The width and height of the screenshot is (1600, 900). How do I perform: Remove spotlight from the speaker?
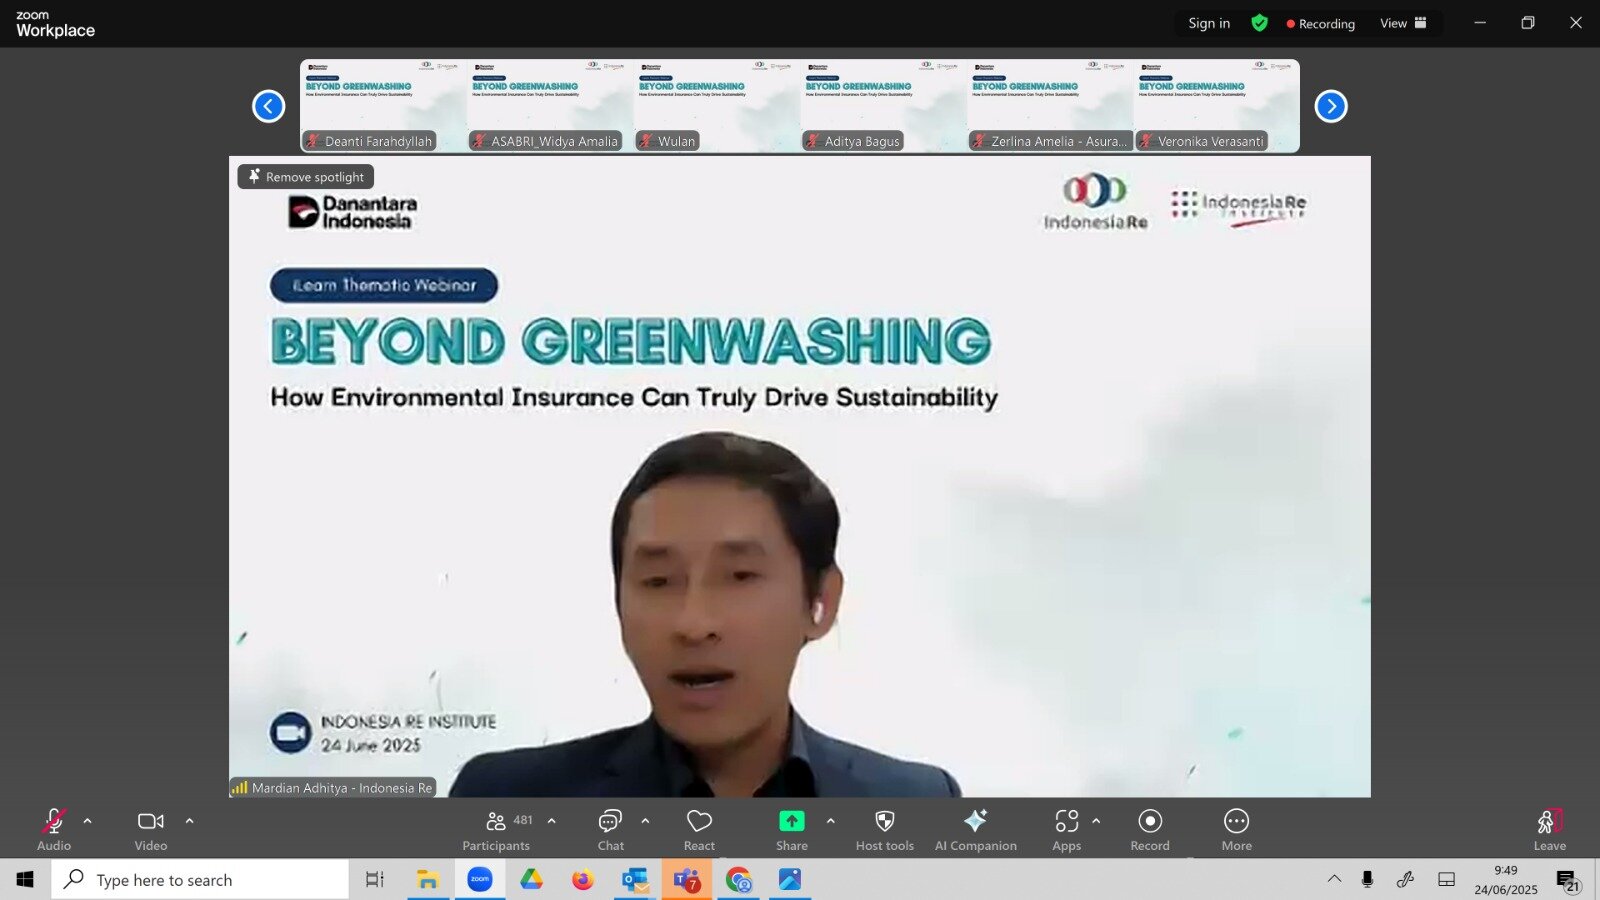[306, 177]
